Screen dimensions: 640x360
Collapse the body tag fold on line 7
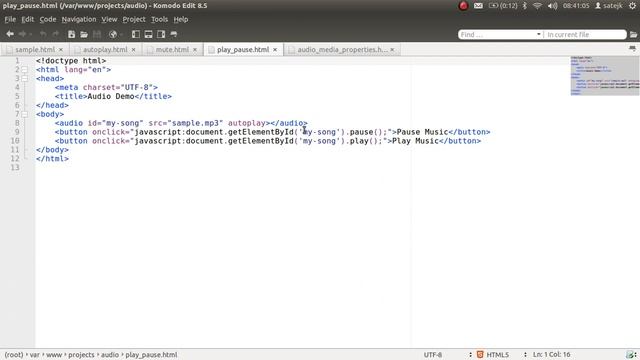coord(25,114)
